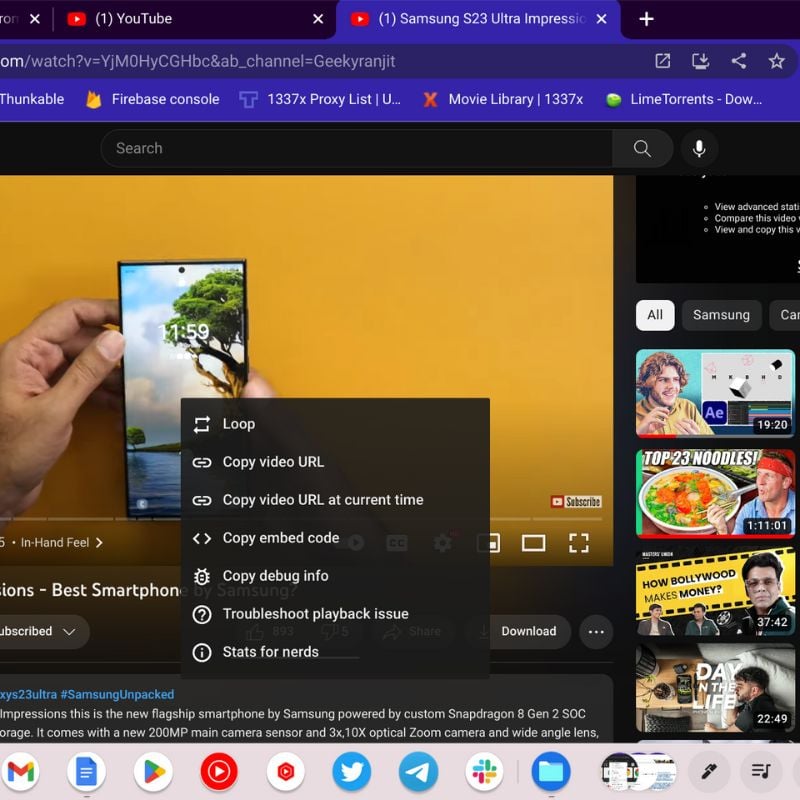Select Copy debug info entry

click(335, 576)
